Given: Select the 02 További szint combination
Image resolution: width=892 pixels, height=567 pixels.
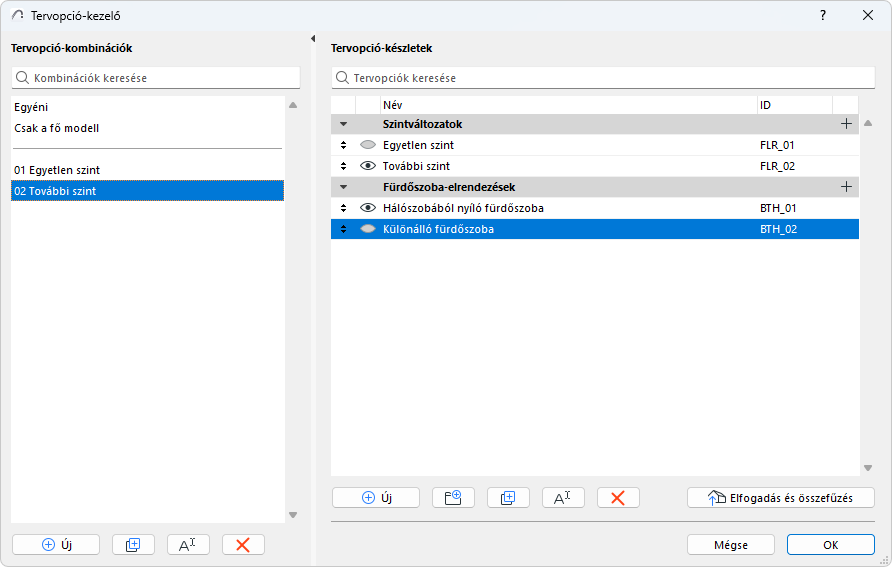Looking at the screenshot, I should 147,191.
